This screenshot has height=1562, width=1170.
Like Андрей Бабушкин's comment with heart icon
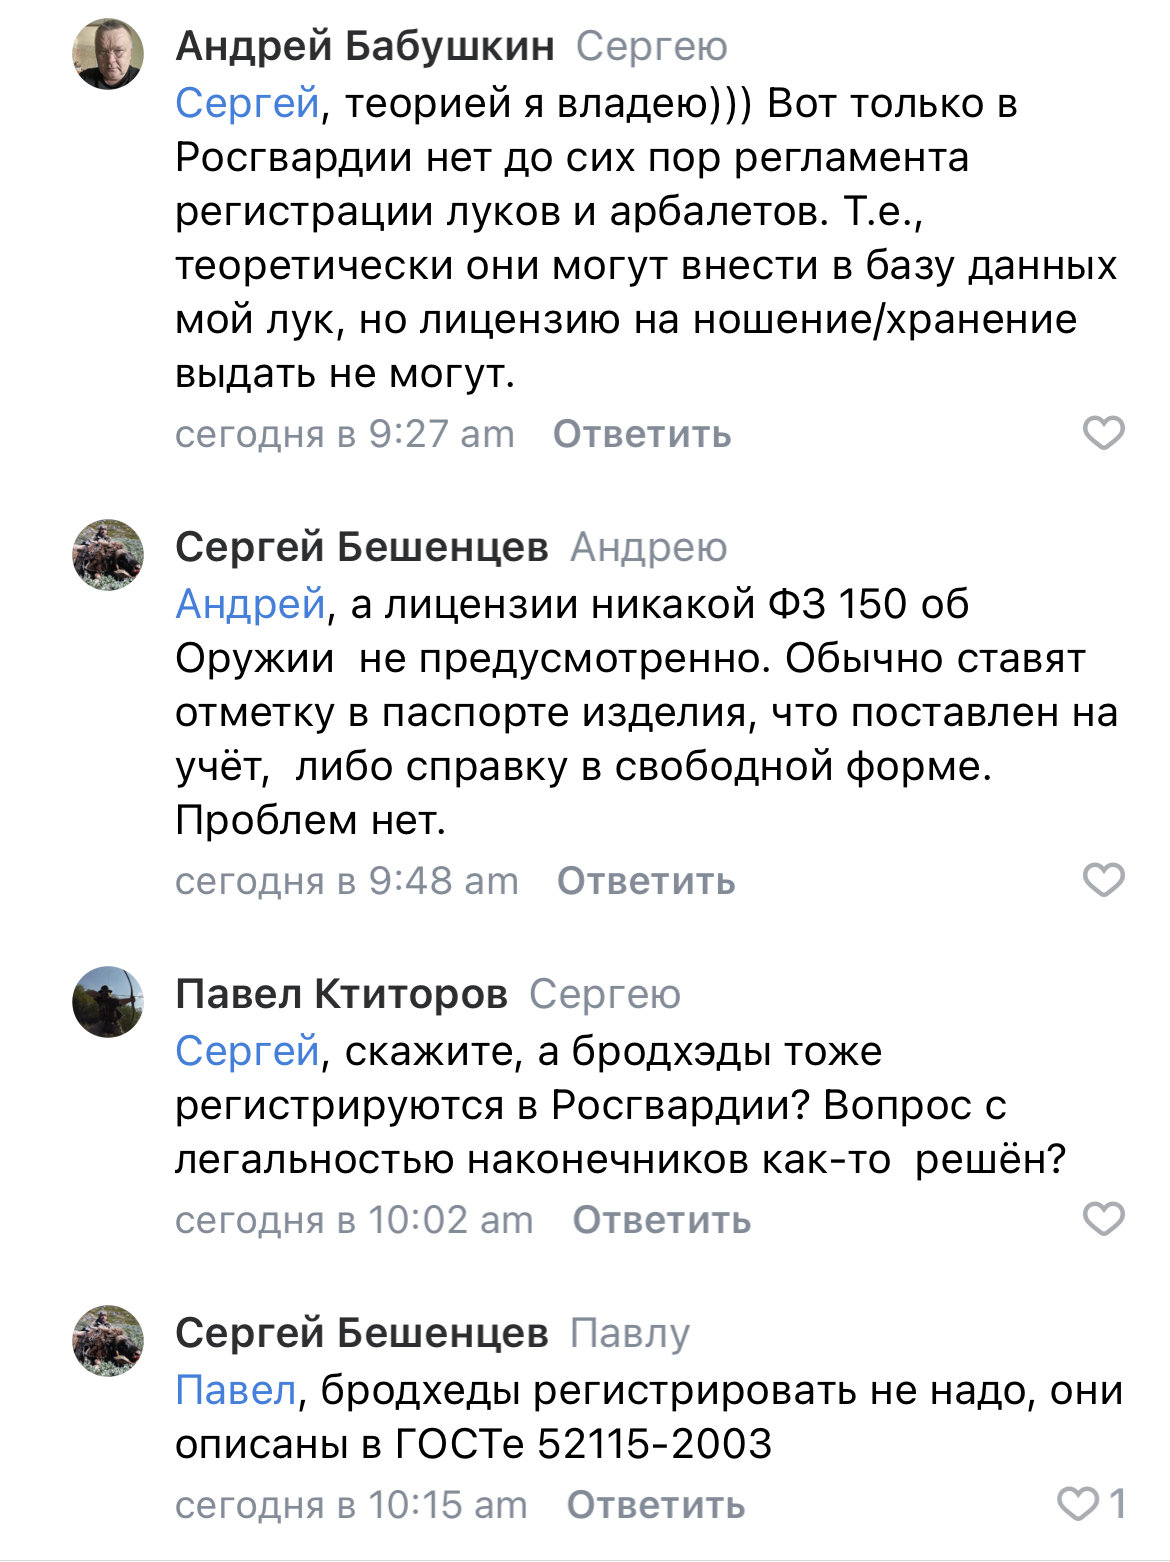[1104, 433]
